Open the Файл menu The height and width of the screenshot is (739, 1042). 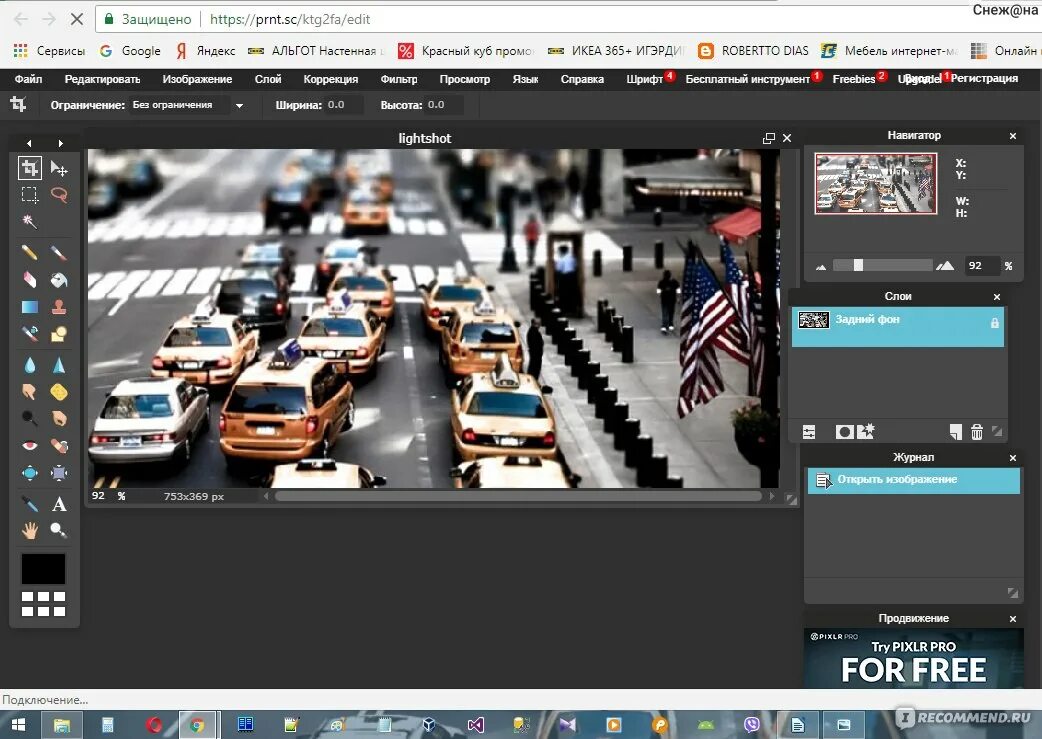(x=29, y=79)
